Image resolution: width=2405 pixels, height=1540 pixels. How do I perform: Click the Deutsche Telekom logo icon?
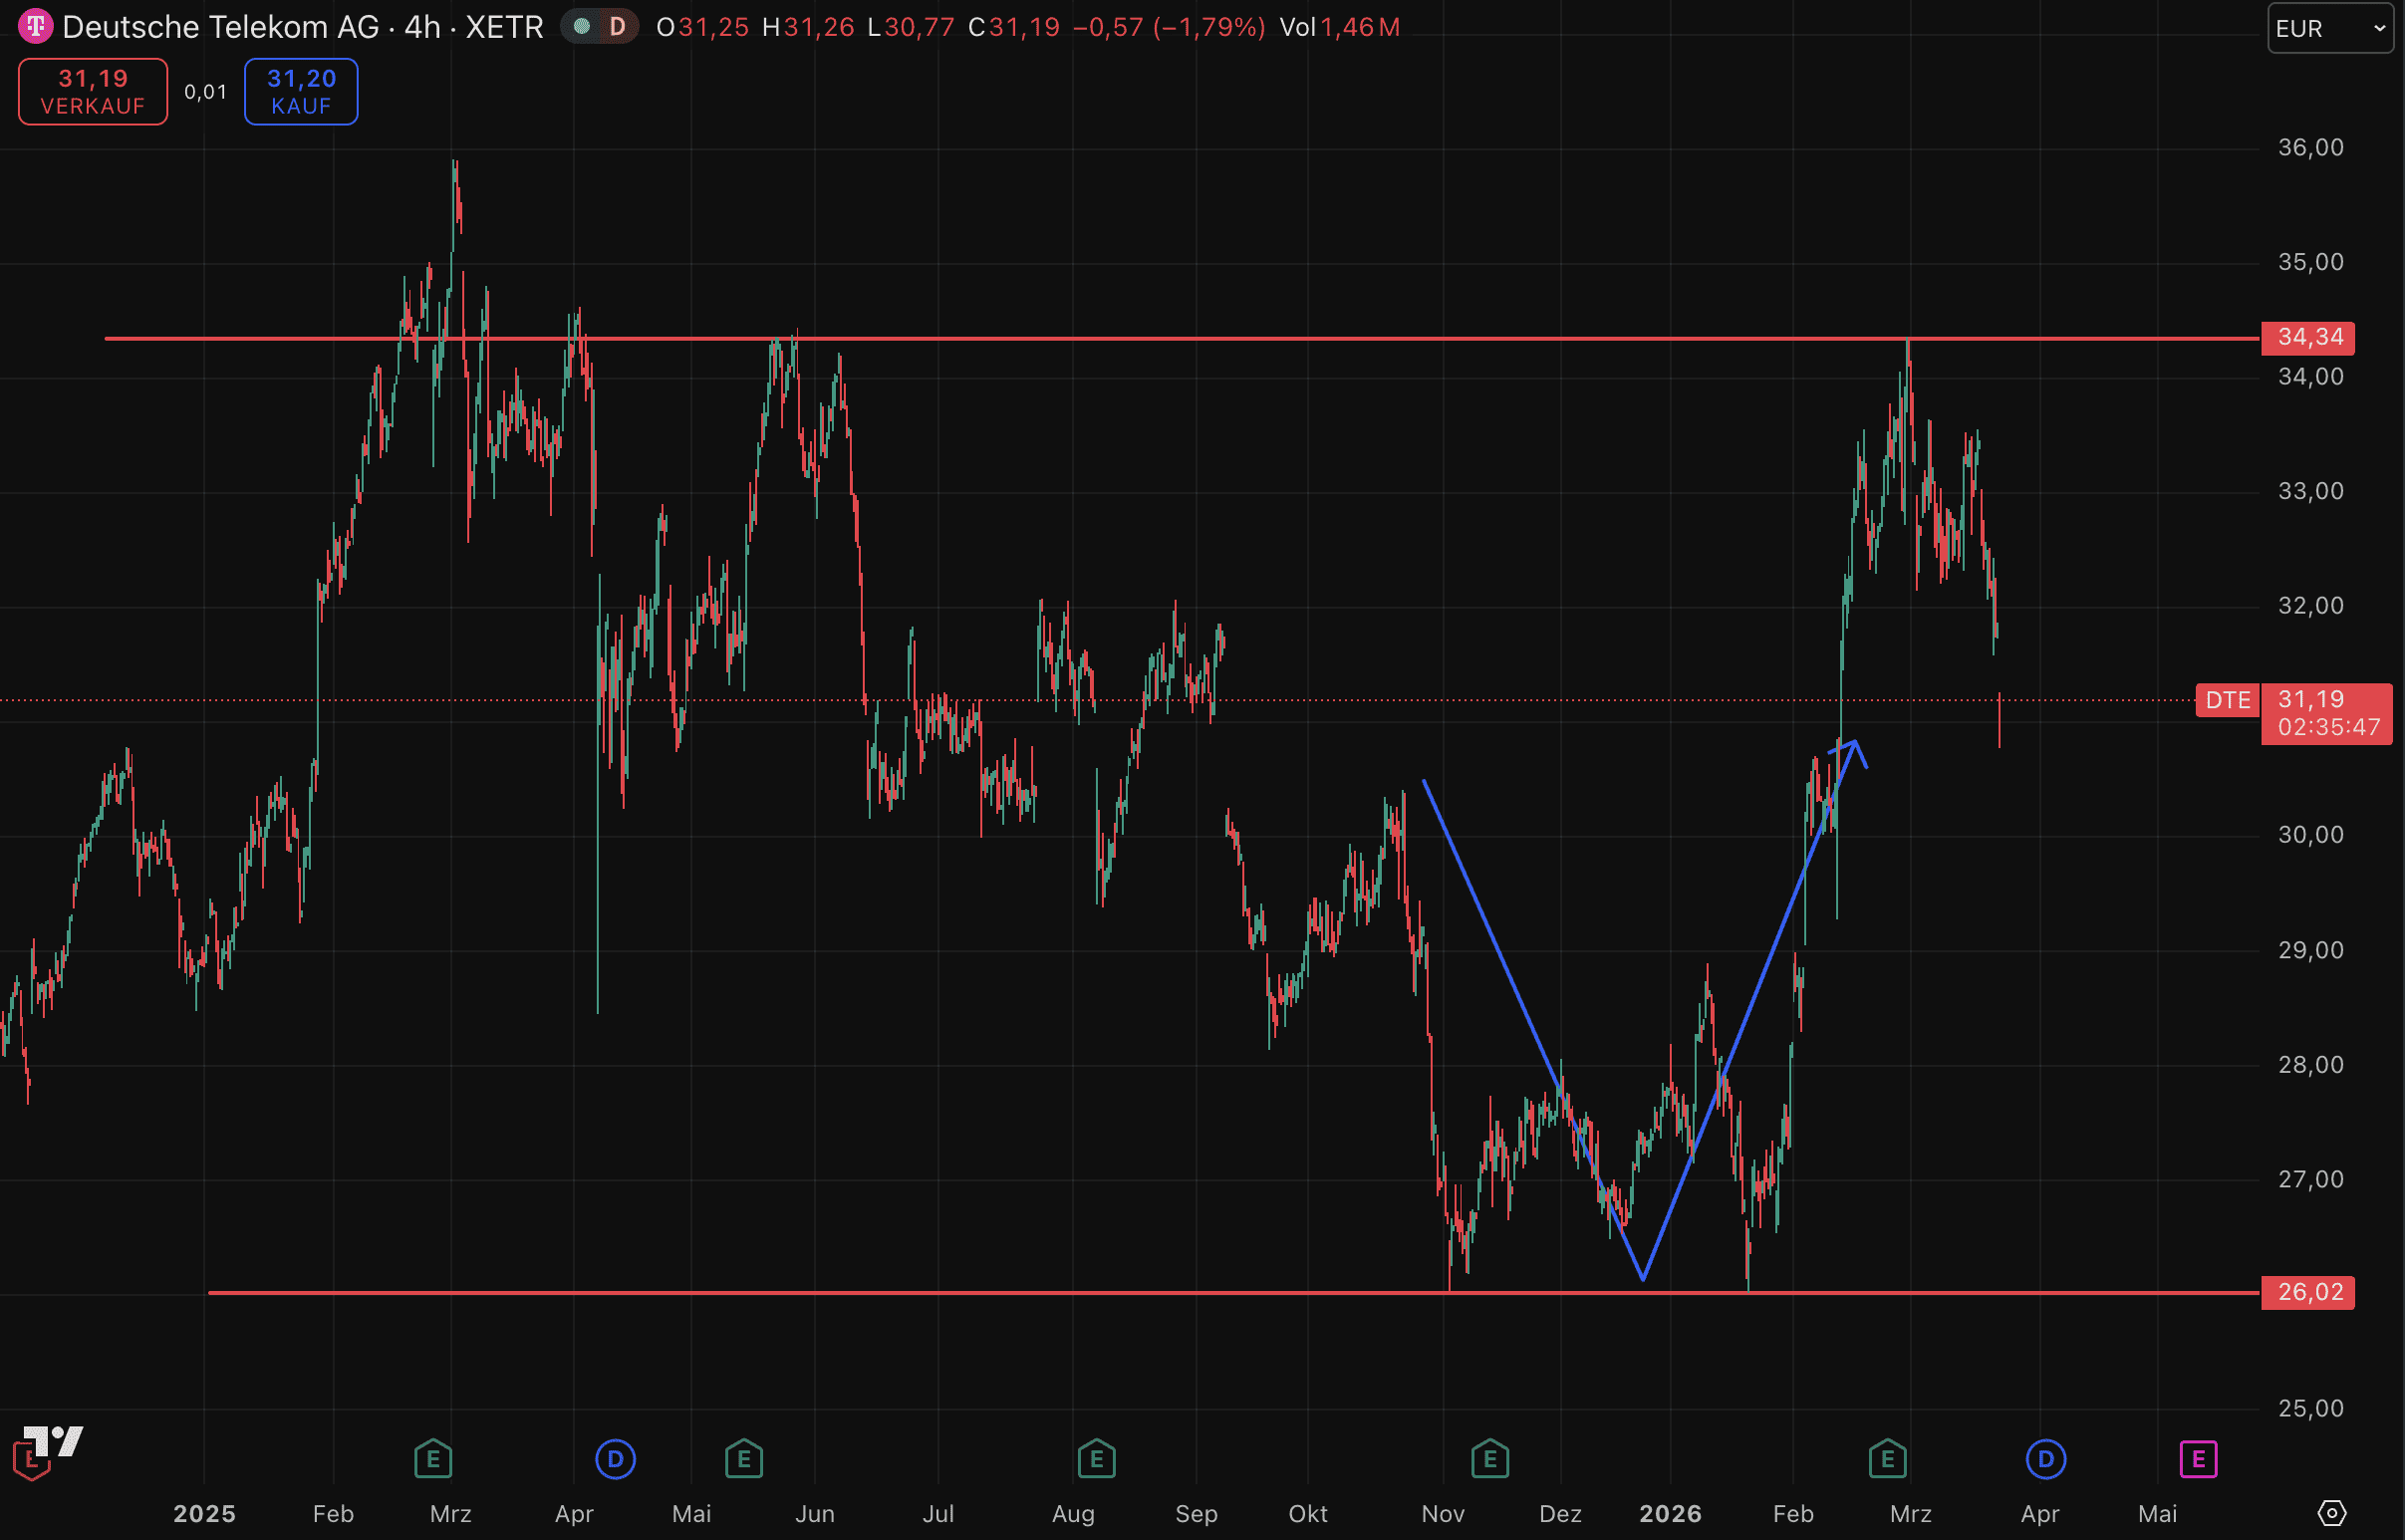[35, 26]
